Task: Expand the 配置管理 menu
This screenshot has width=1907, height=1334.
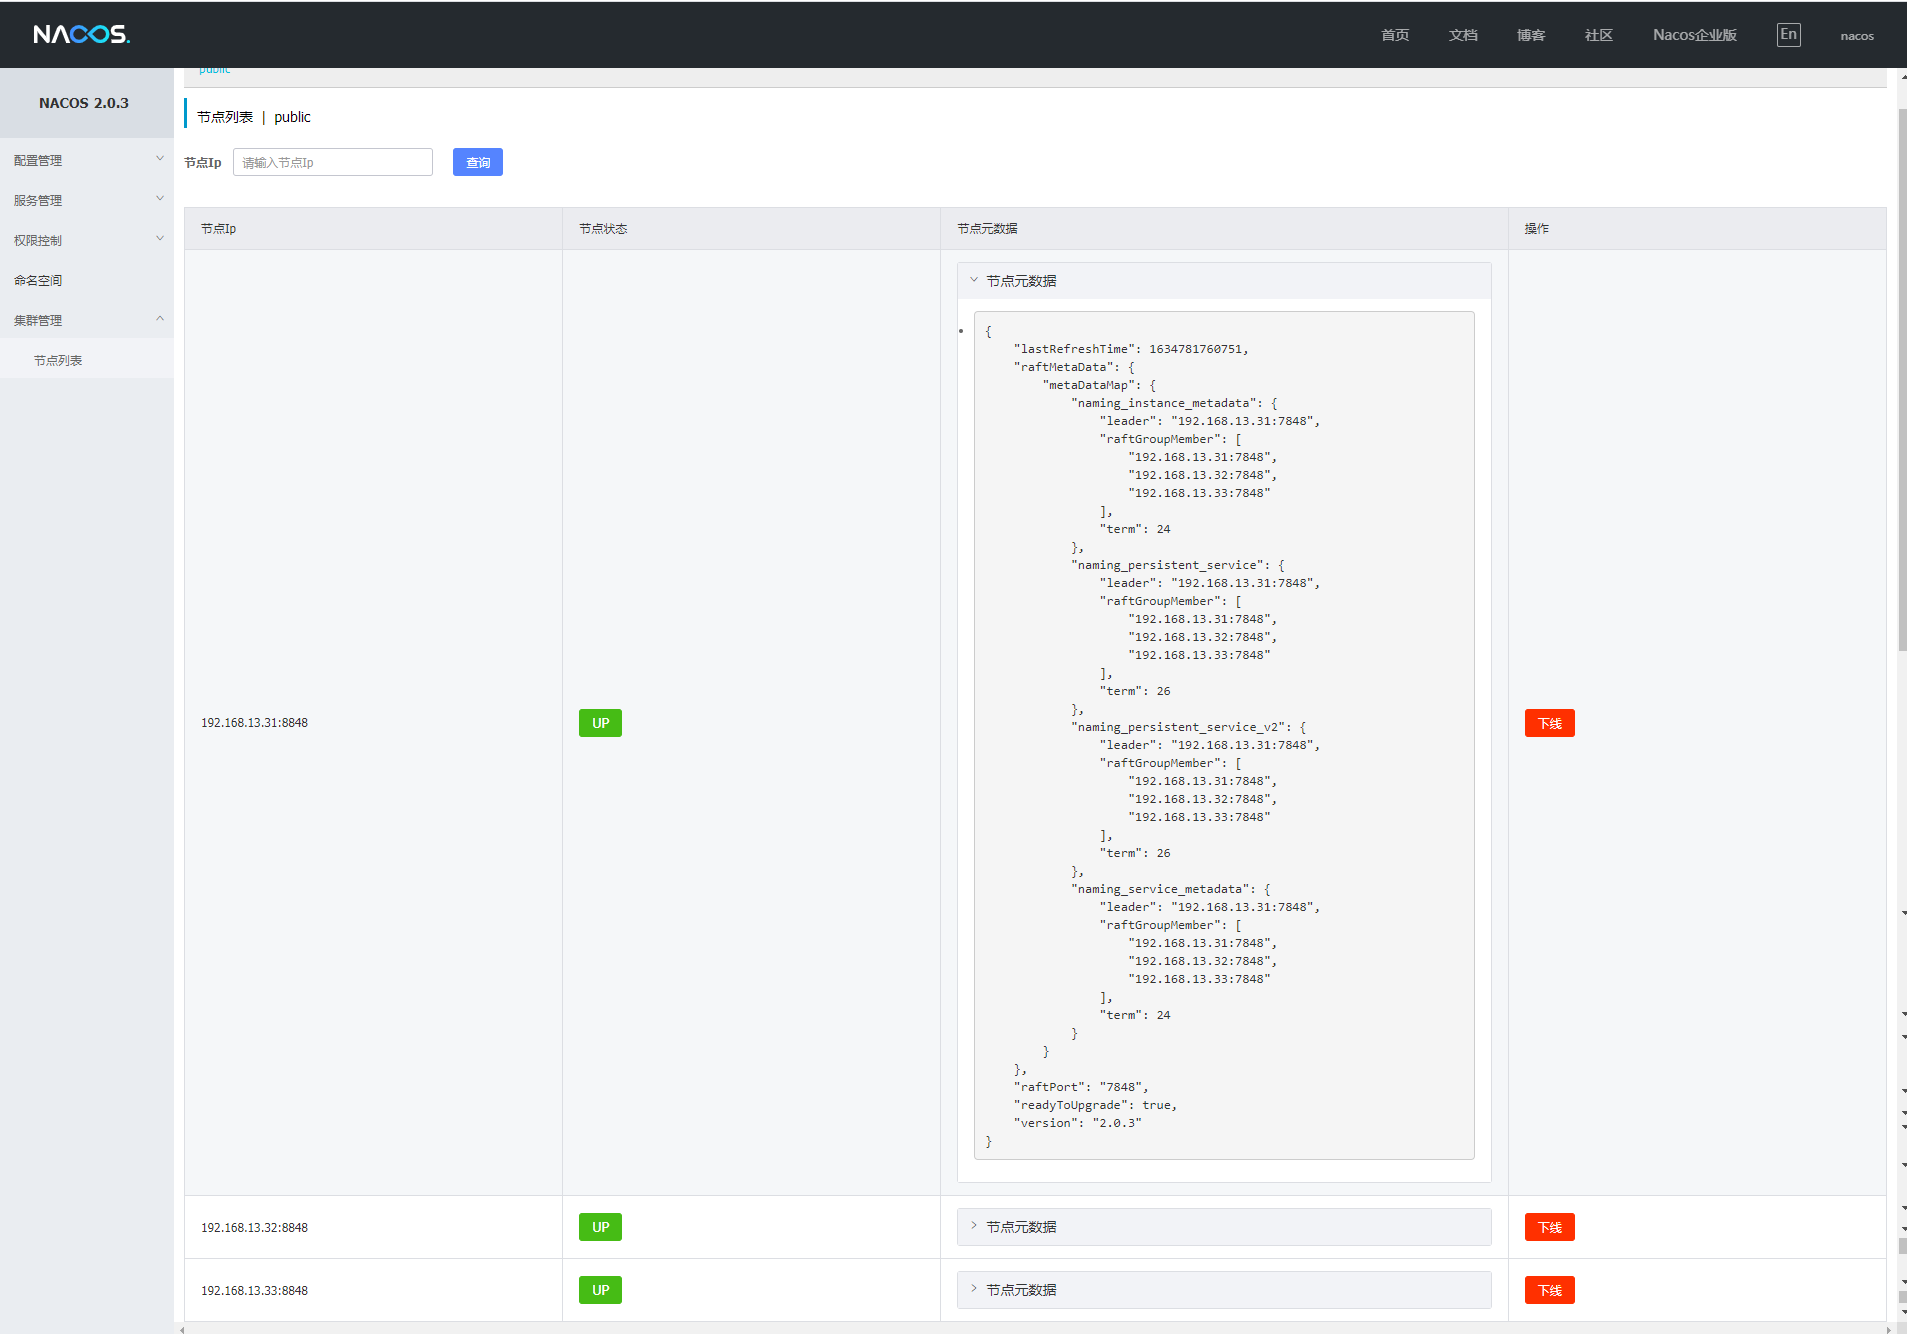Action: click(x=87, y=160)
